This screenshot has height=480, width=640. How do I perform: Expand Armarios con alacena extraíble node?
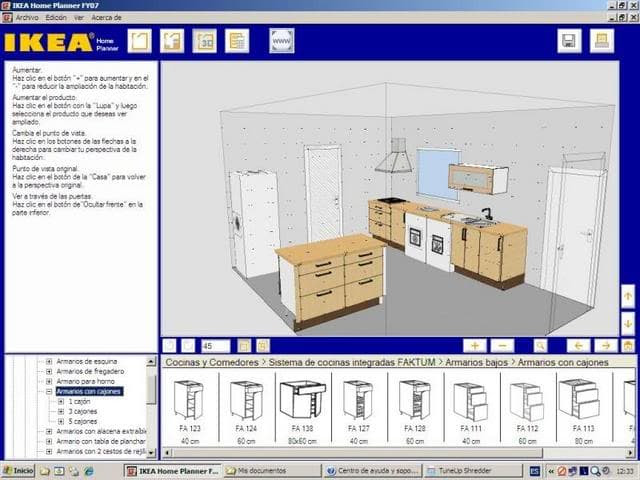(49, 431)
